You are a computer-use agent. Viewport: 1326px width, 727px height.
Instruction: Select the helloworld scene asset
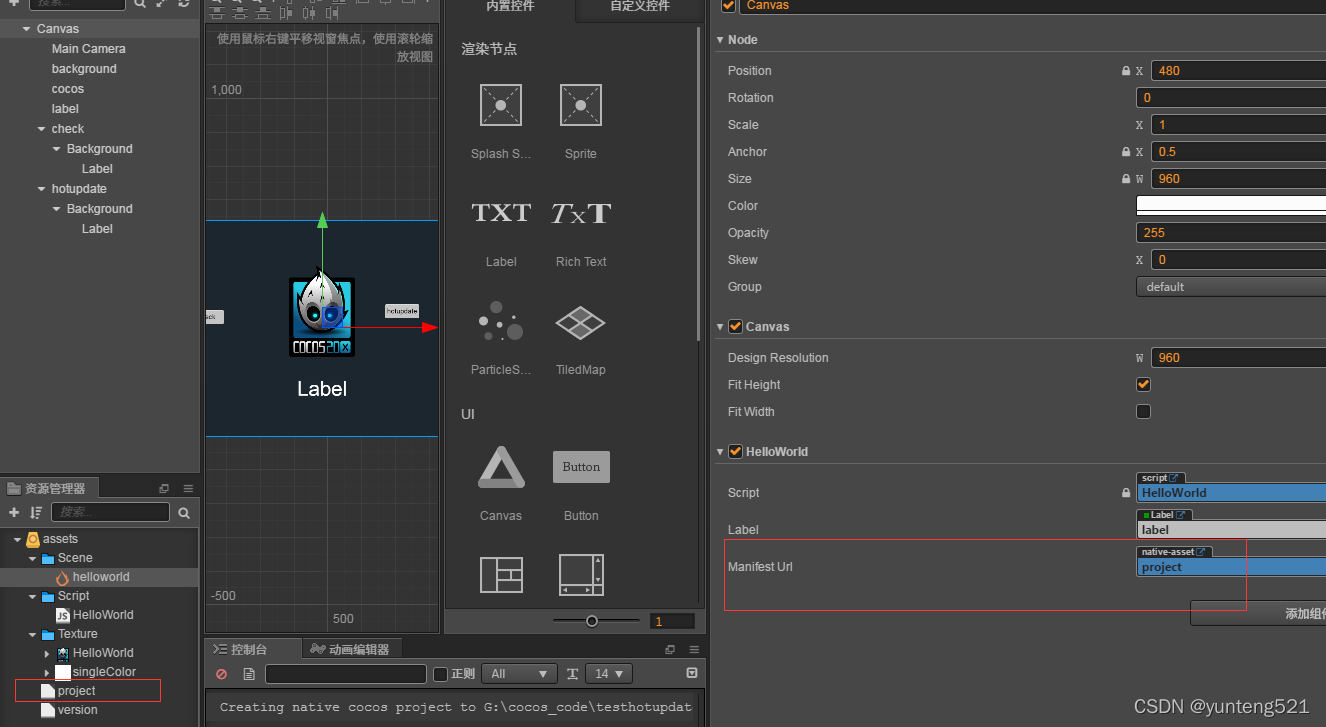pyautogui.click(x=101, y=577)
